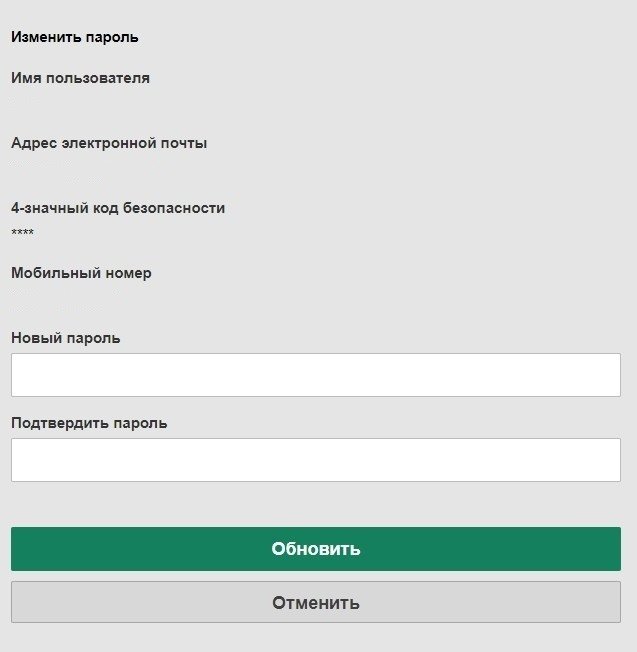The height and width of the screenshot is (652, 637).
Task: Activate the confirm password entry box
Action: (316, 460)
